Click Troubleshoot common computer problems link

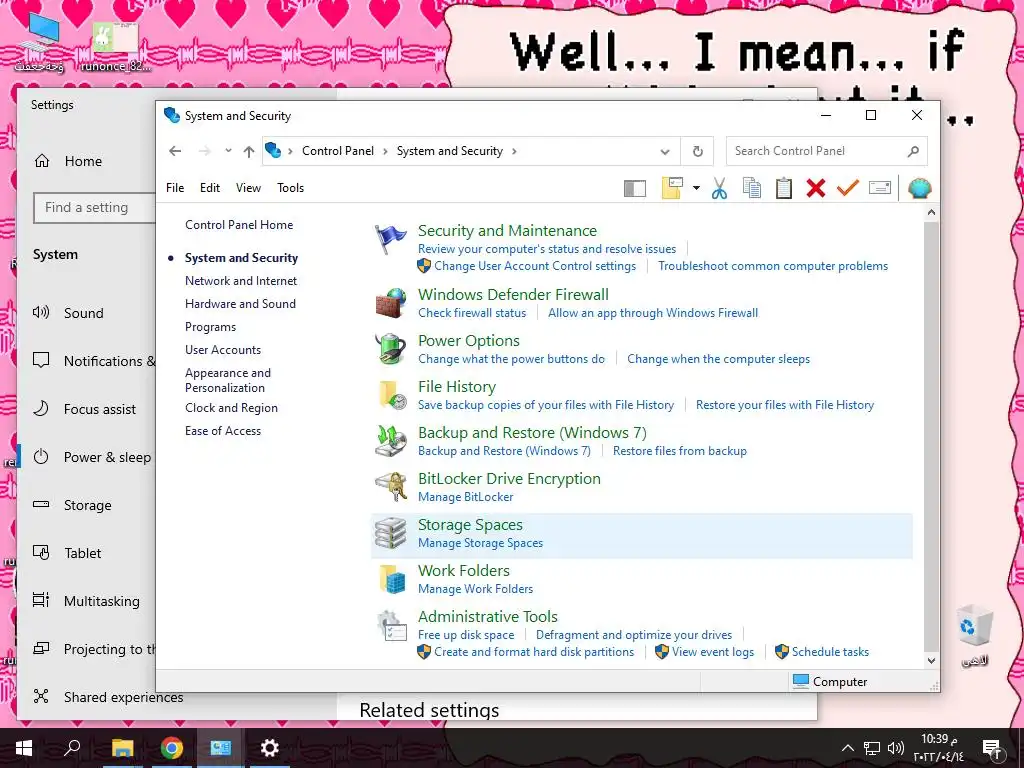(x=773, y=266)
